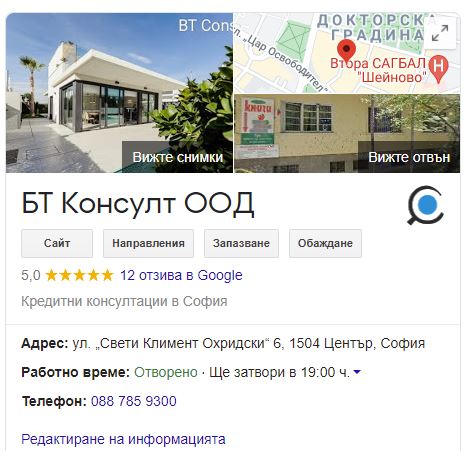Open the 12 отзива в Google link
Screen dimensions: 470x451
point(181,276)
